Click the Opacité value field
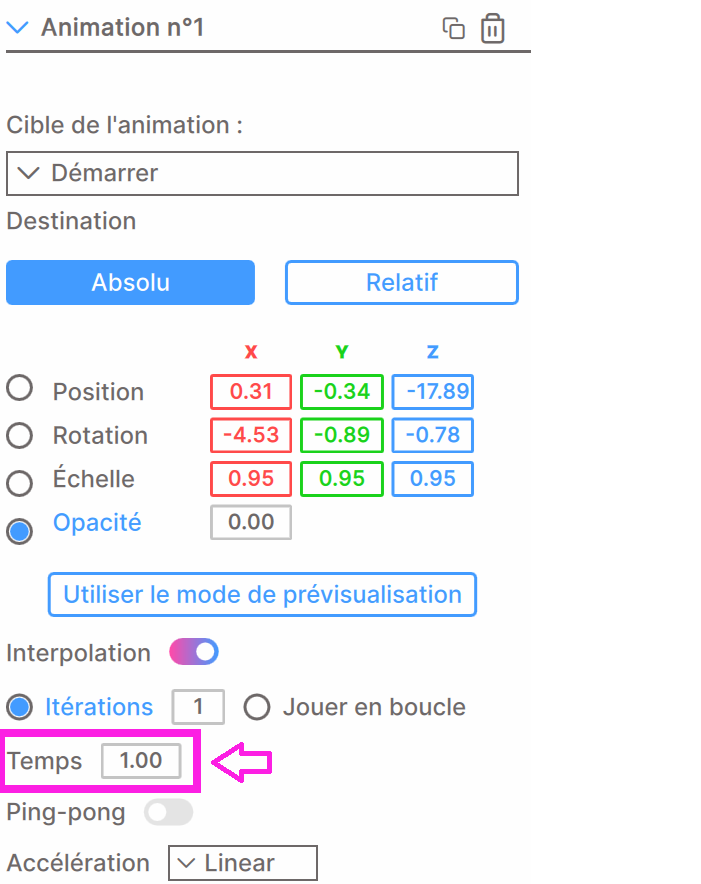 (x=251, y=523)
